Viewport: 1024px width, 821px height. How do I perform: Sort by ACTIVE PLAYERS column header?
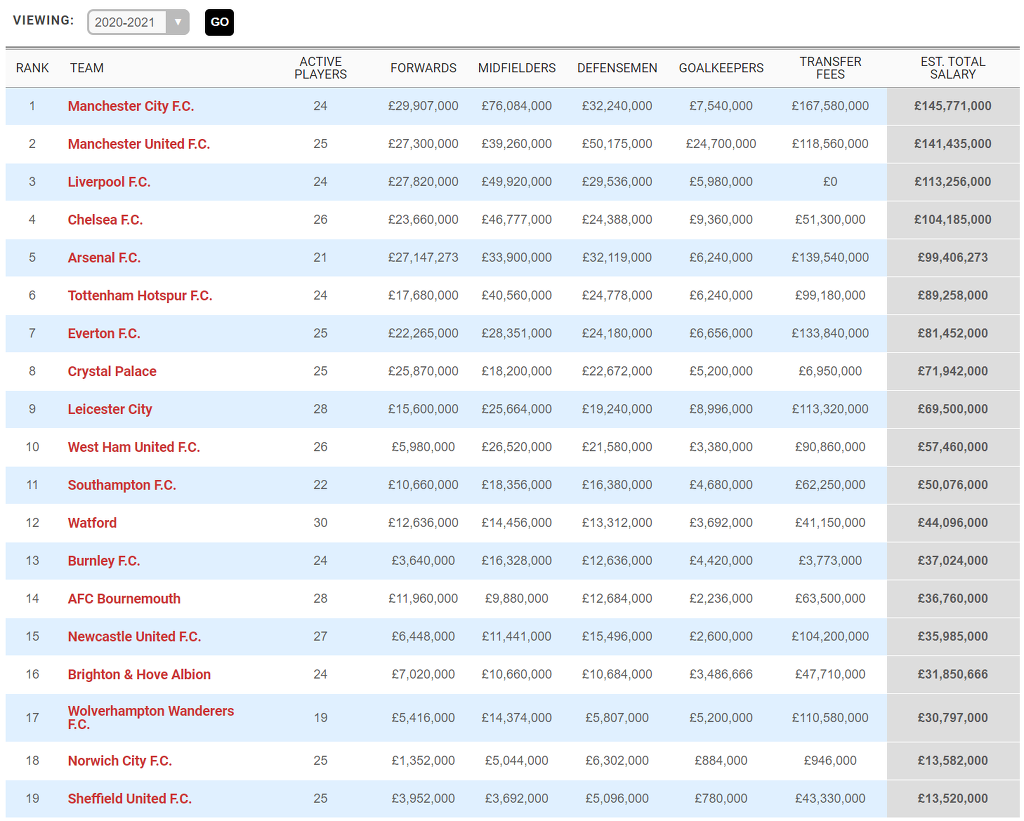click(321, 68)
